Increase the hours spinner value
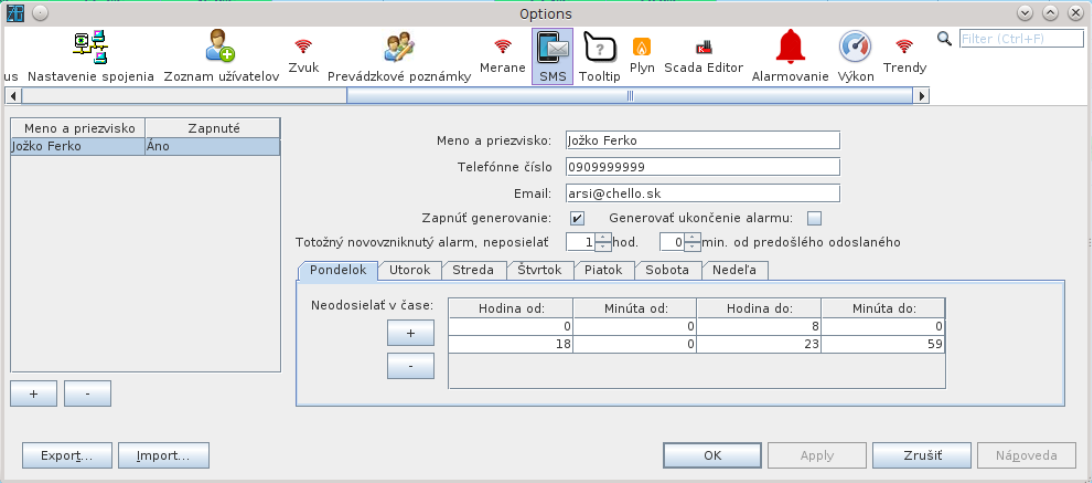This screenshot has height=483, width=1092. point(603,237)
